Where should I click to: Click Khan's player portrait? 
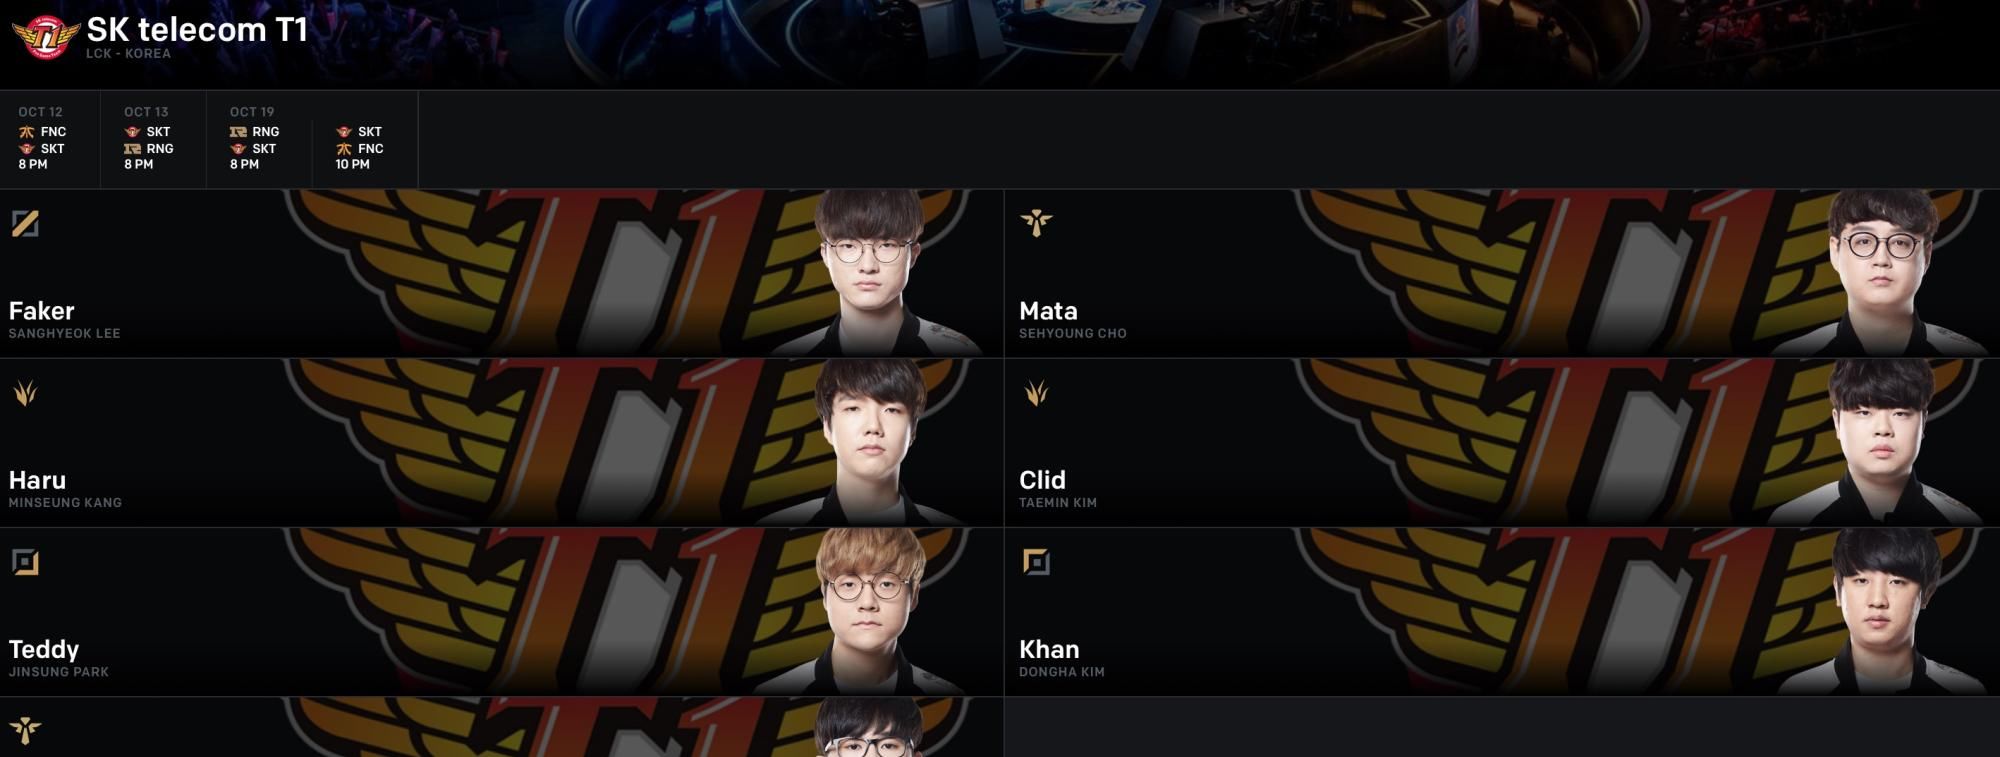[x=1880, y=612]
